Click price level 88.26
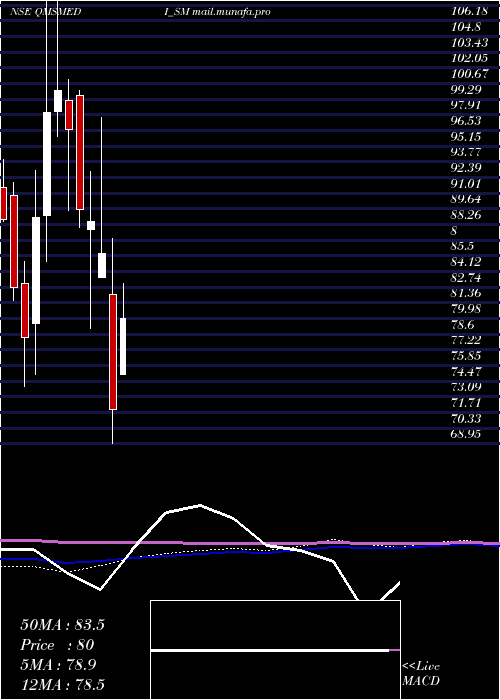 click(466, 215)
